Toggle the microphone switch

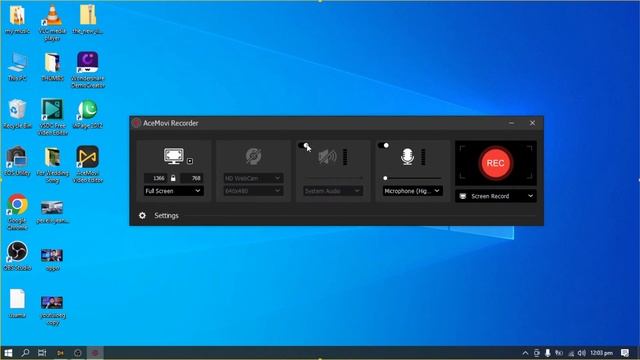pyautogui.click(x=383, y=145)
